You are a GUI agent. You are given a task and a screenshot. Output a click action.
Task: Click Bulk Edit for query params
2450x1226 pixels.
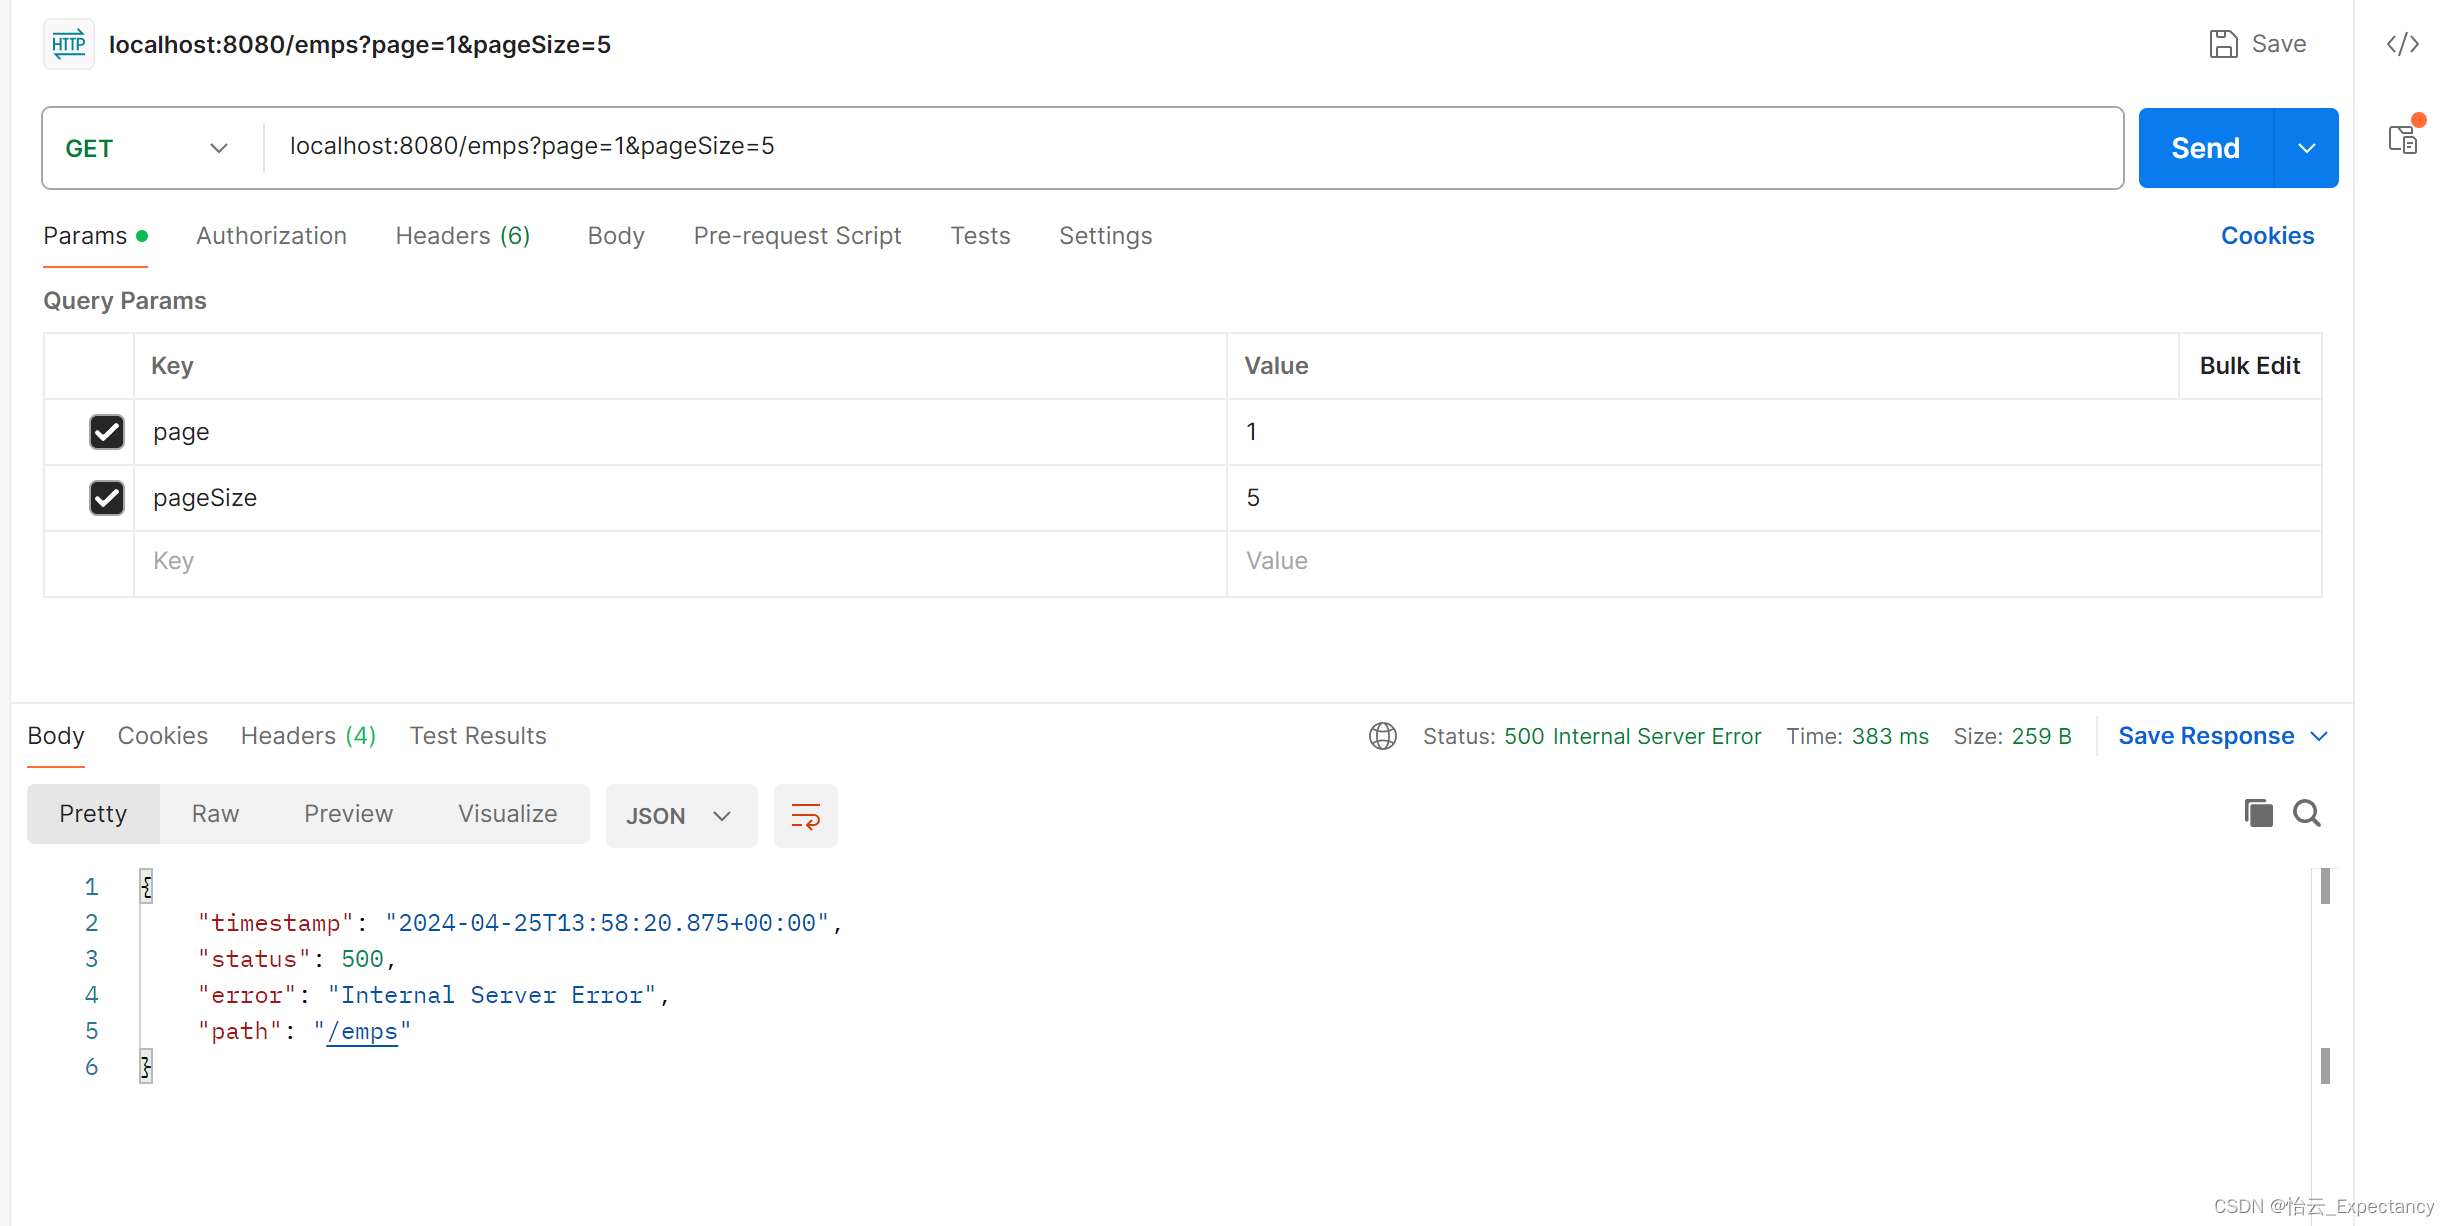[2249, 365]
